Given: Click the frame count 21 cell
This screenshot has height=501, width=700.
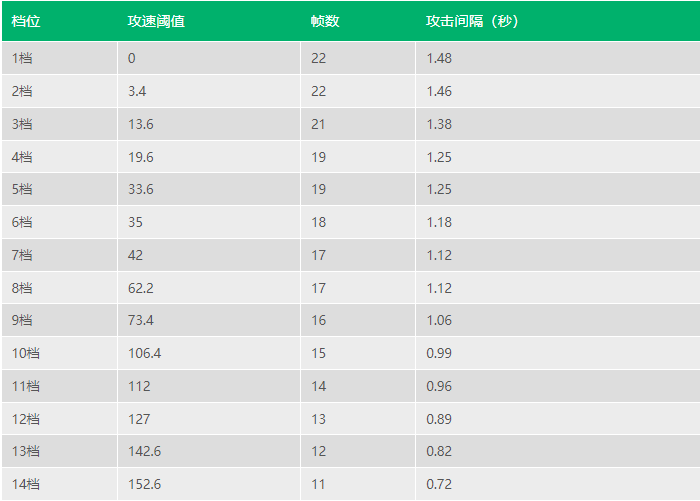Looking at the screenshot, I should click(x=358, y=124).
